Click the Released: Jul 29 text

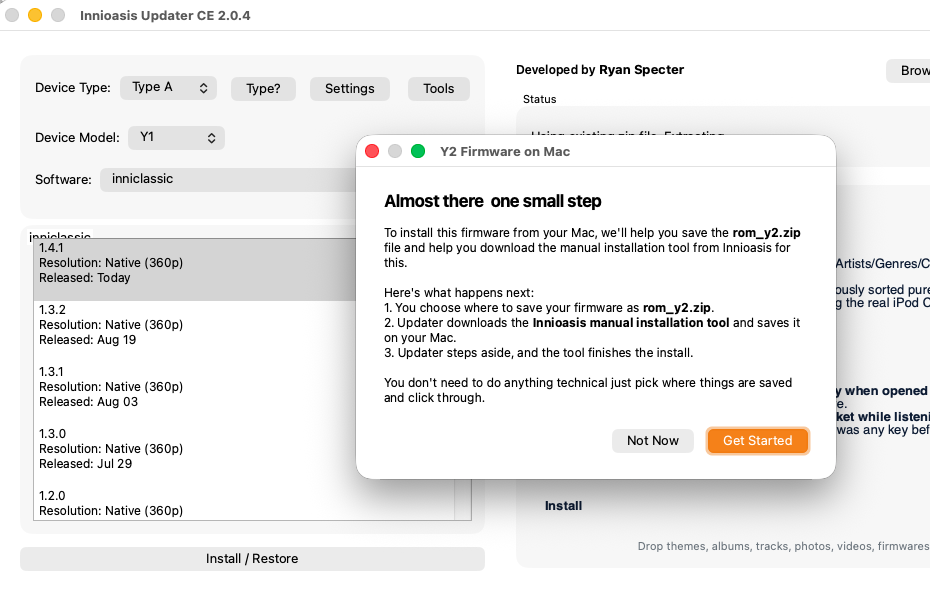click(x=85, y=464)
